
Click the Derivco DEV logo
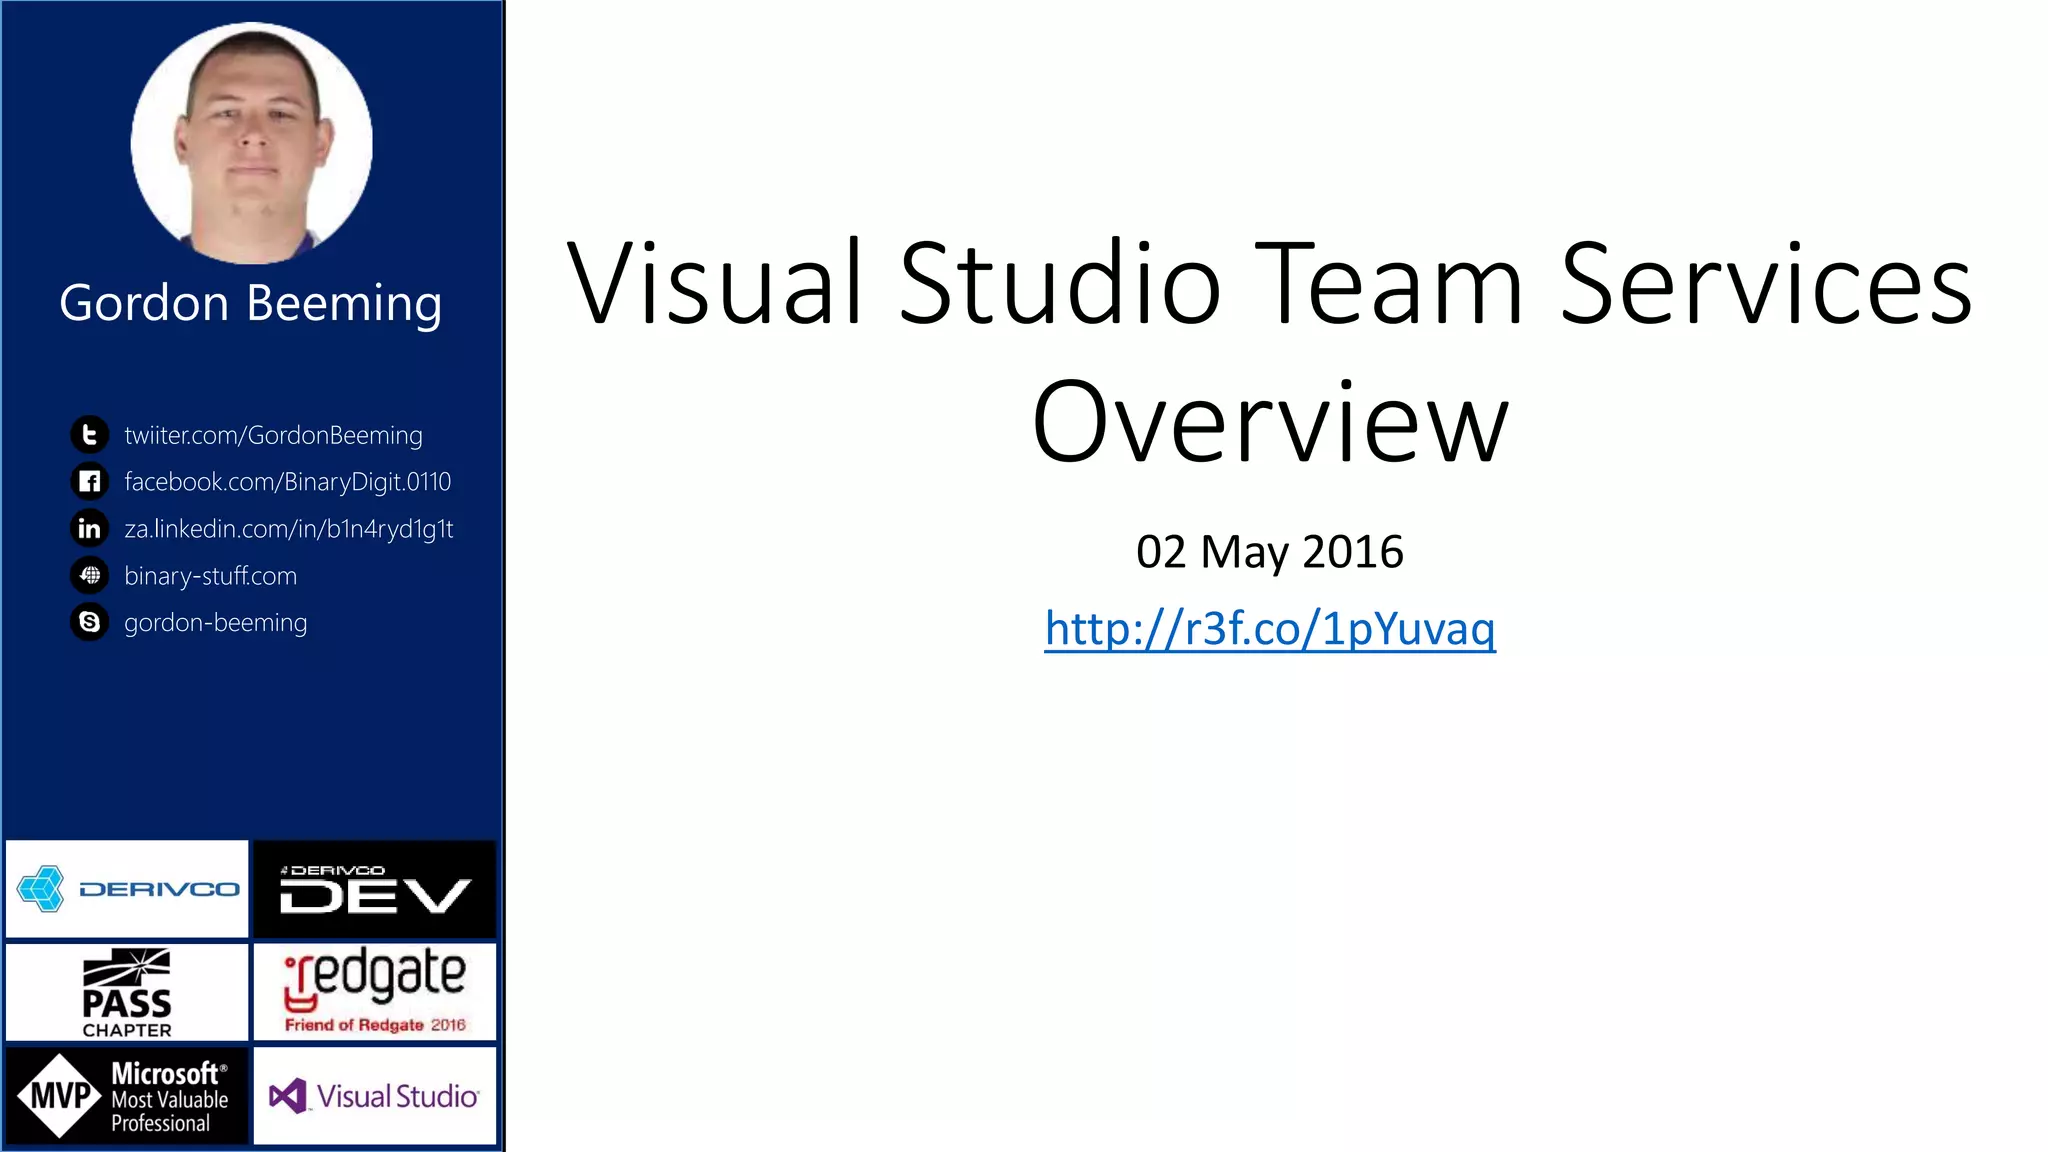coord(375,889)
